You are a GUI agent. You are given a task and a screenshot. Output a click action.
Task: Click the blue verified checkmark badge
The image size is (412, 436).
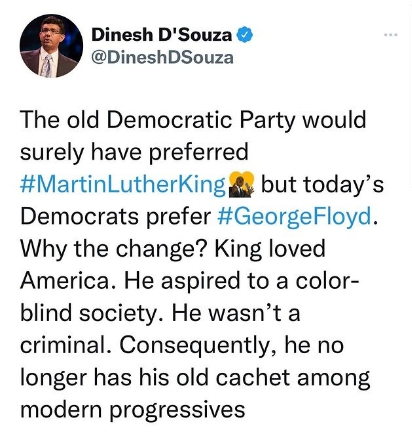click(x=245, y=34)
